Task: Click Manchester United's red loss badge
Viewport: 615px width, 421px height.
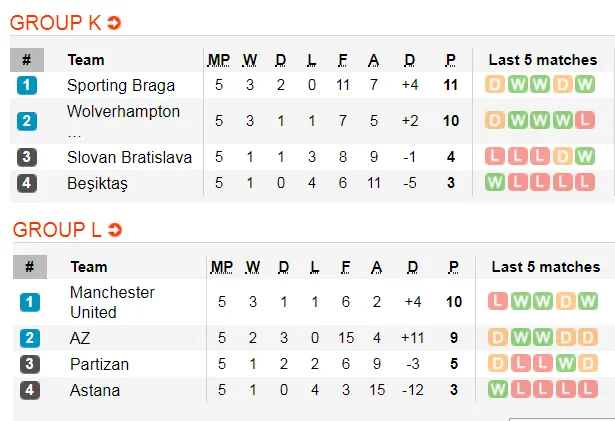Action: 498,302
